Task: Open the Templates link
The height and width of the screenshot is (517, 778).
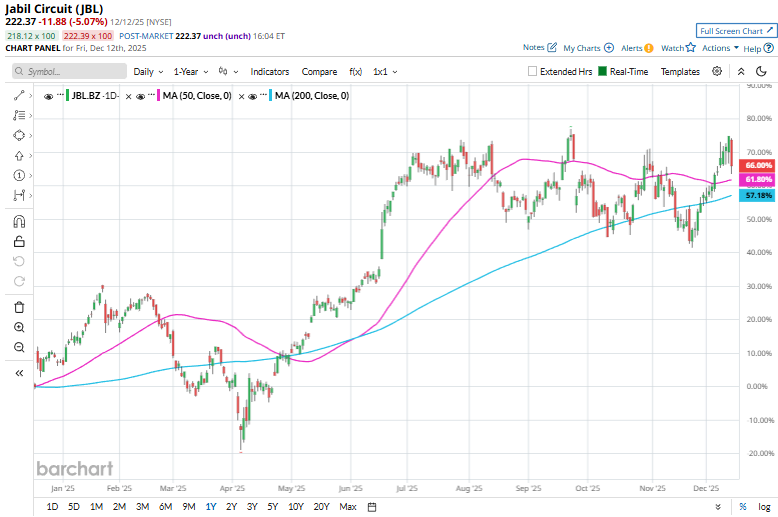Action: (680, 72)
